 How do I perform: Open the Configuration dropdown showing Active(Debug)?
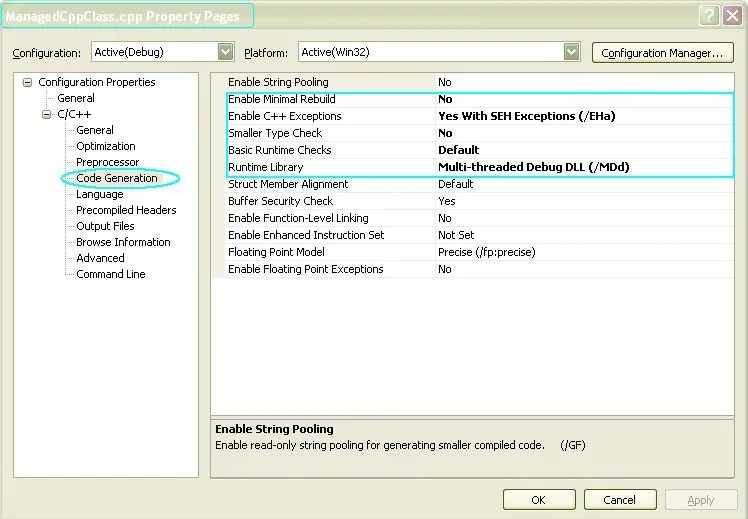coord(225,52)
